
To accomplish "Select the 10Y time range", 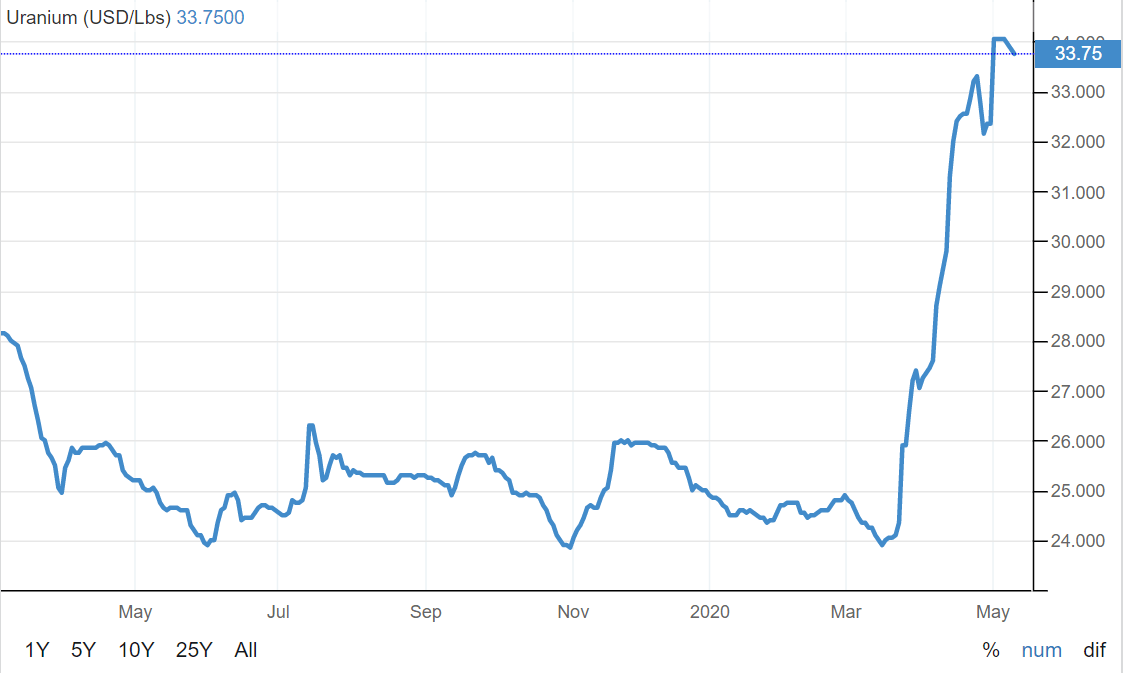I will (136, 650).
